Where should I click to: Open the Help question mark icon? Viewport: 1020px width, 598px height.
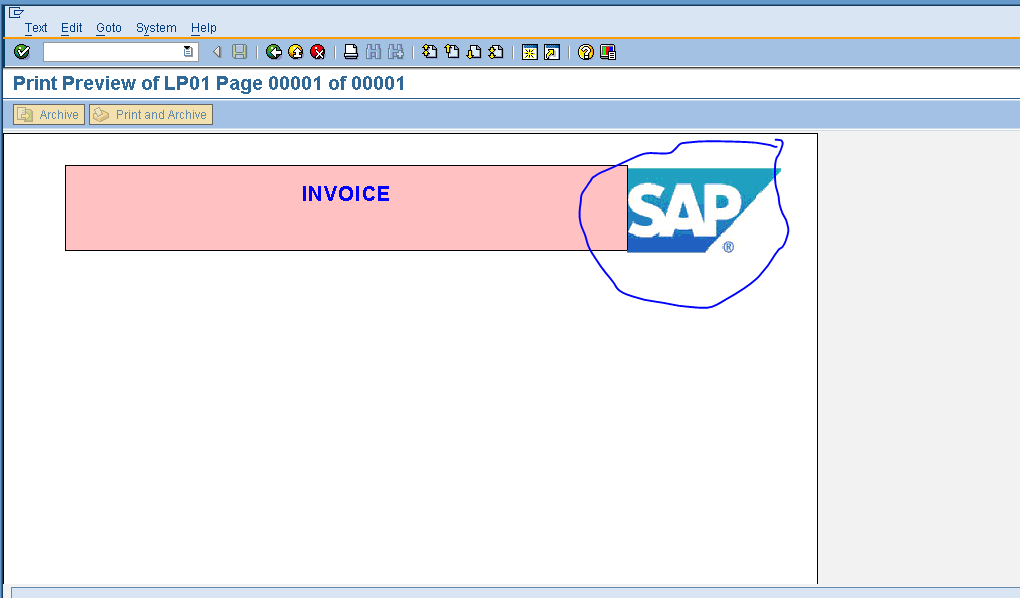[x=583, y=51]
